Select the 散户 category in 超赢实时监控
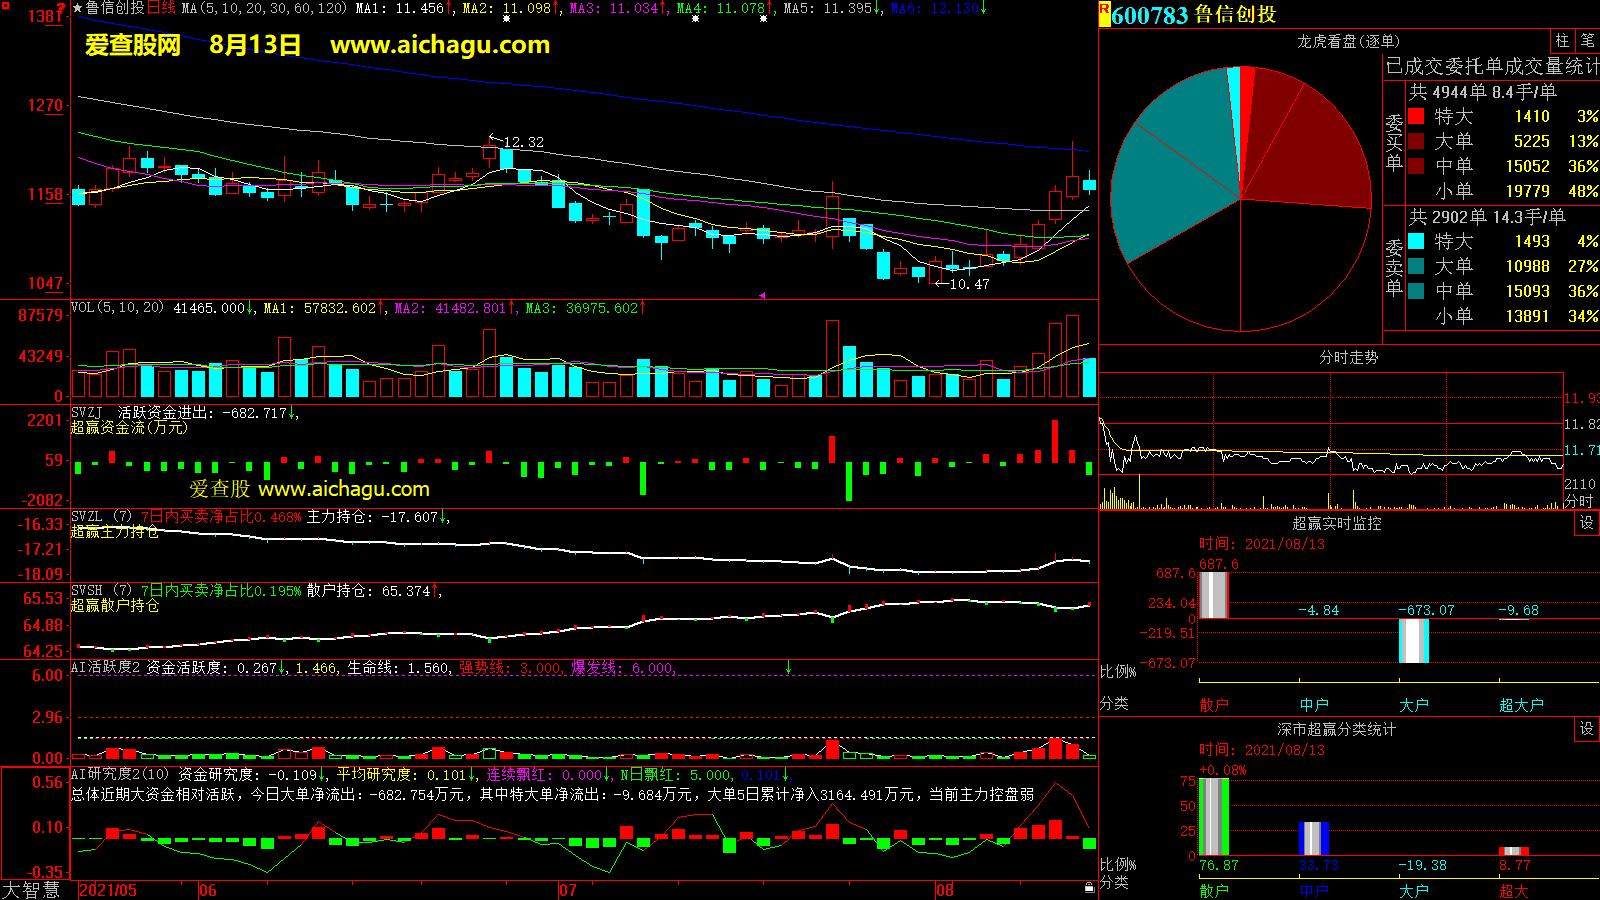The image size is (1600, 900). [1213, 705]
